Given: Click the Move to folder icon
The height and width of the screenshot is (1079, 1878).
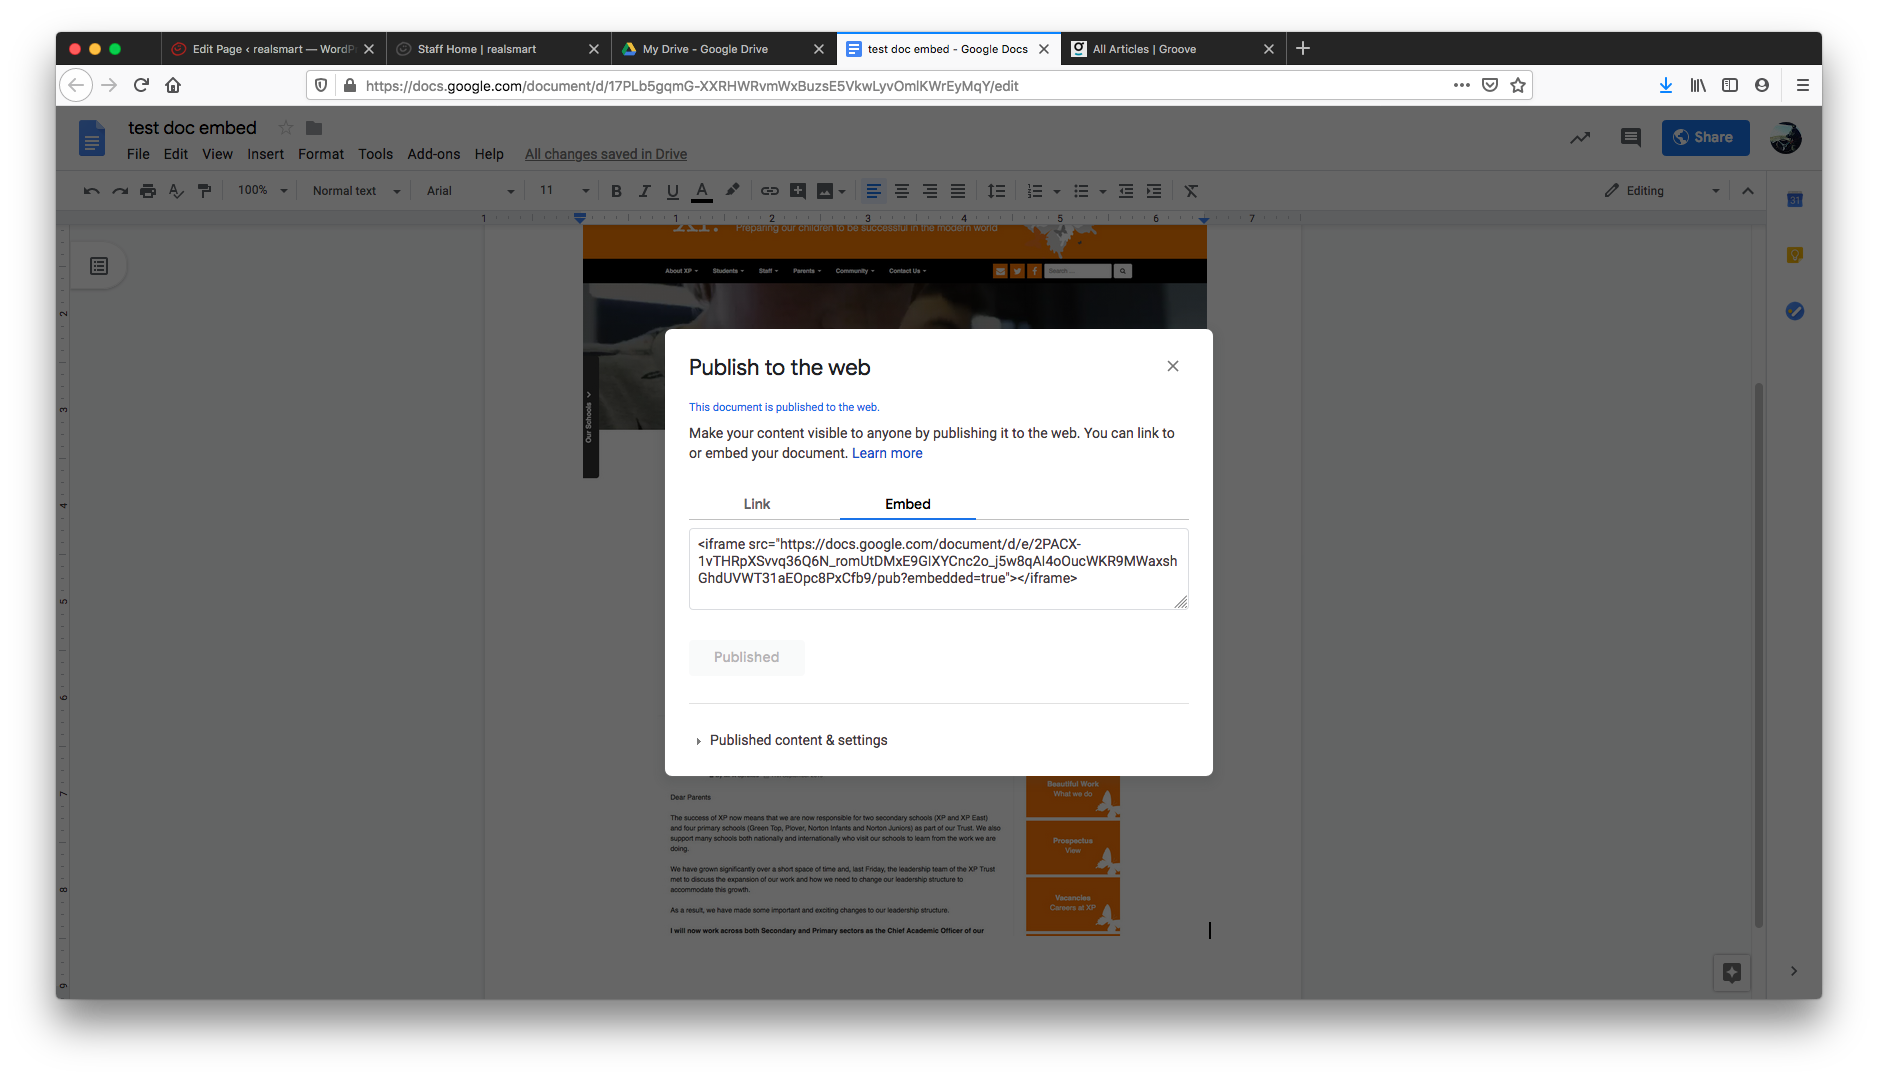Looking at the screenshot, I should click(314, 127).
